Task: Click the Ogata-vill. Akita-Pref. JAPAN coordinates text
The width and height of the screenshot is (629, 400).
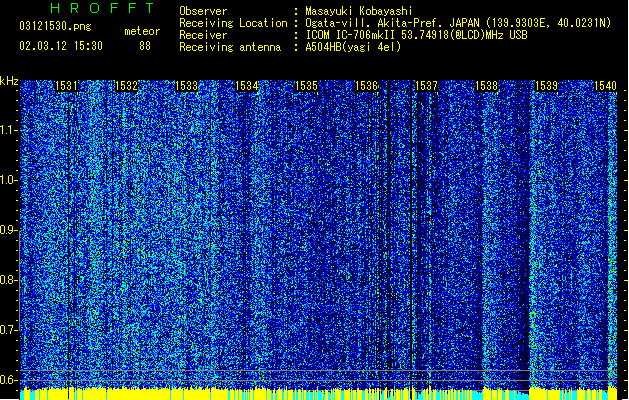Action: click(x=458, y=23)
